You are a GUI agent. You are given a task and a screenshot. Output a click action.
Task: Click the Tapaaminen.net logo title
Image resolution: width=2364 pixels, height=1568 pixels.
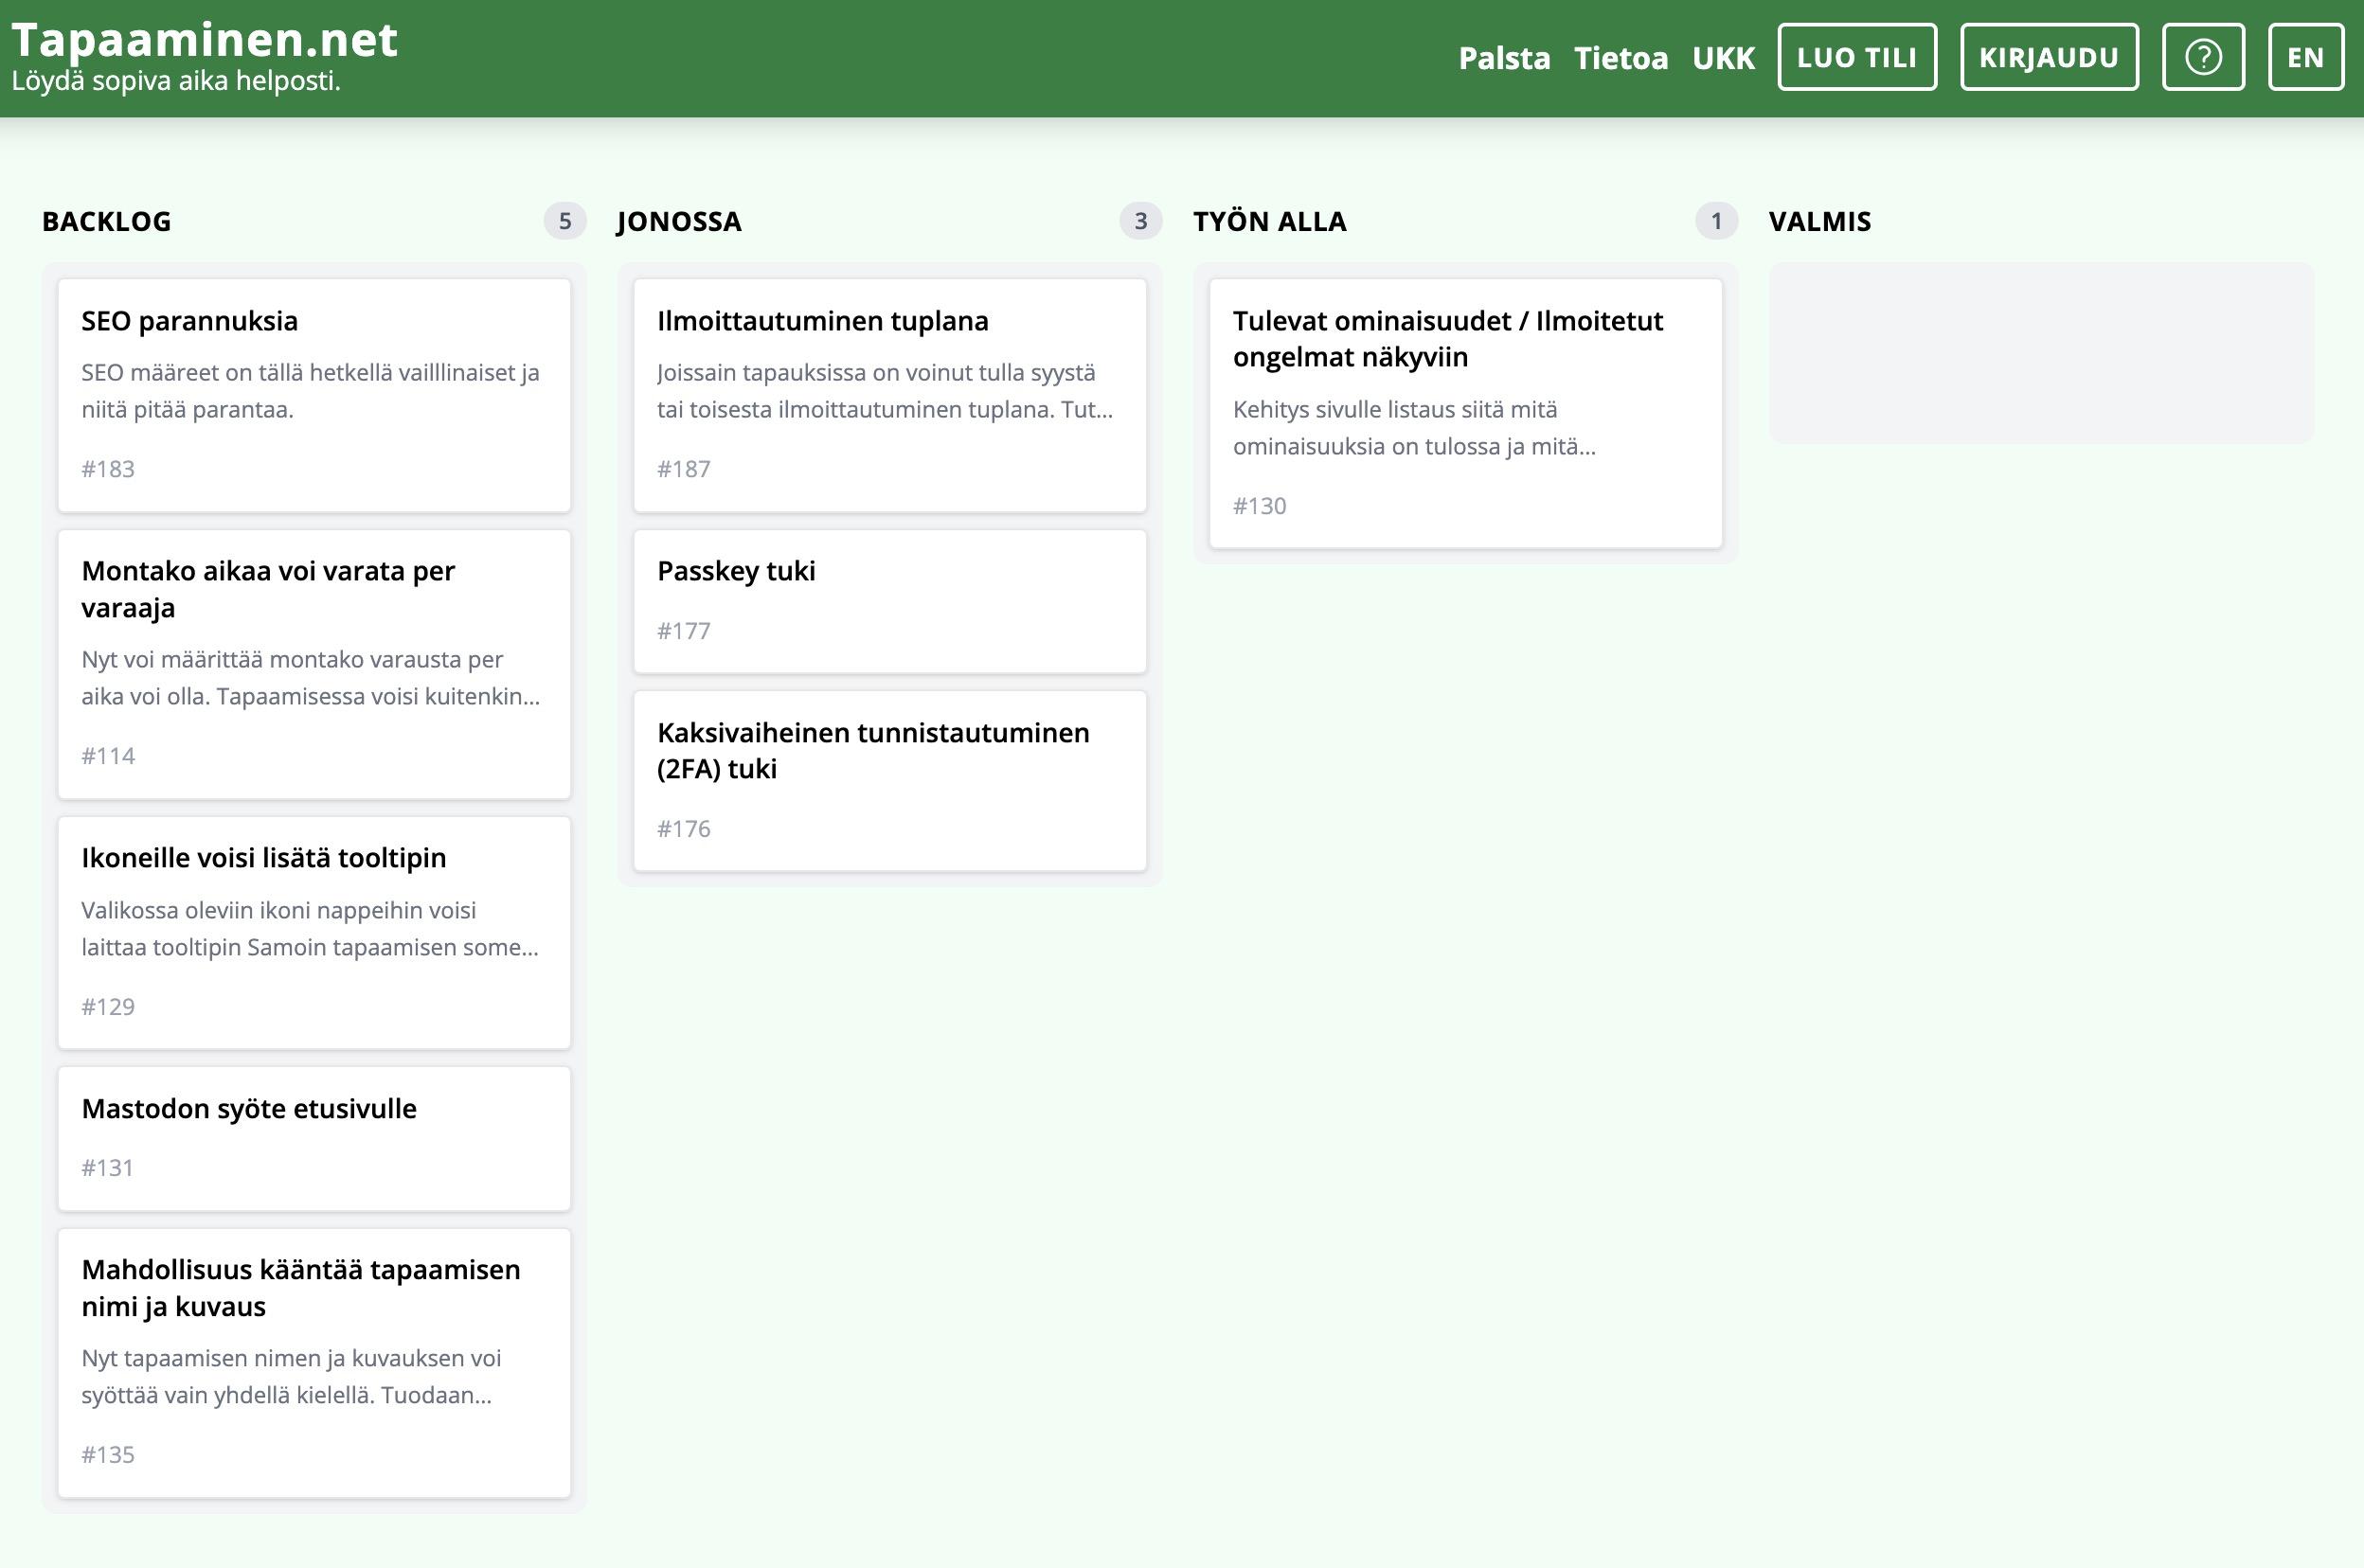(x=204, y=40)
